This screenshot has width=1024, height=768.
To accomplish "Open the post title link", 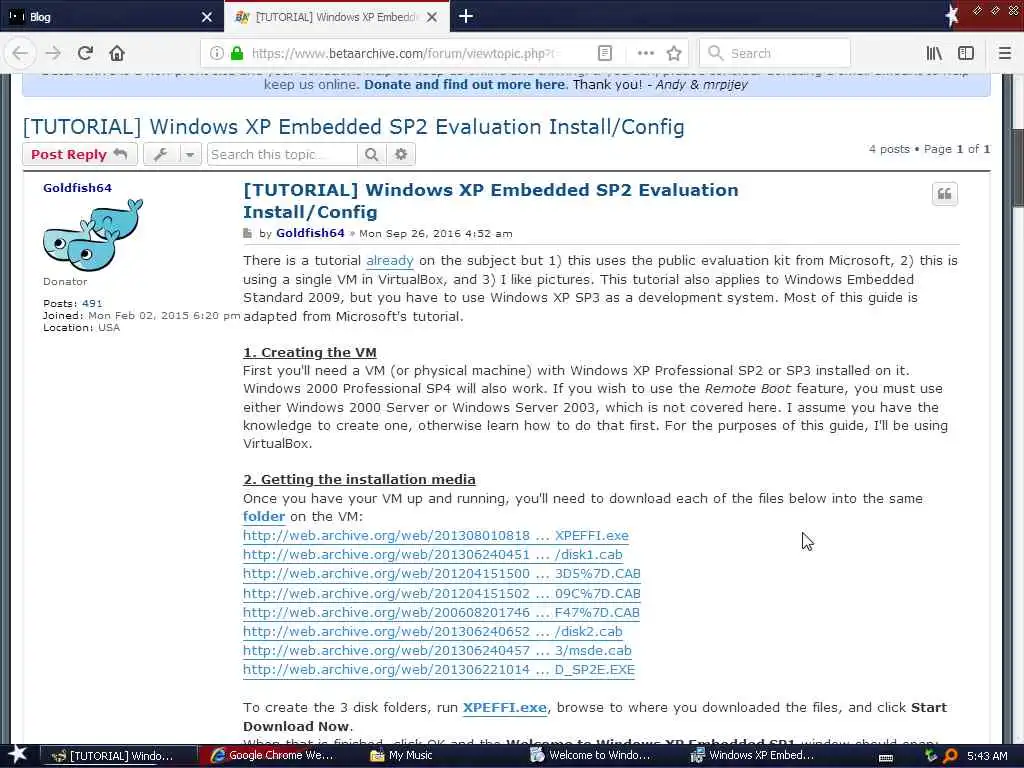I will 490,200.
